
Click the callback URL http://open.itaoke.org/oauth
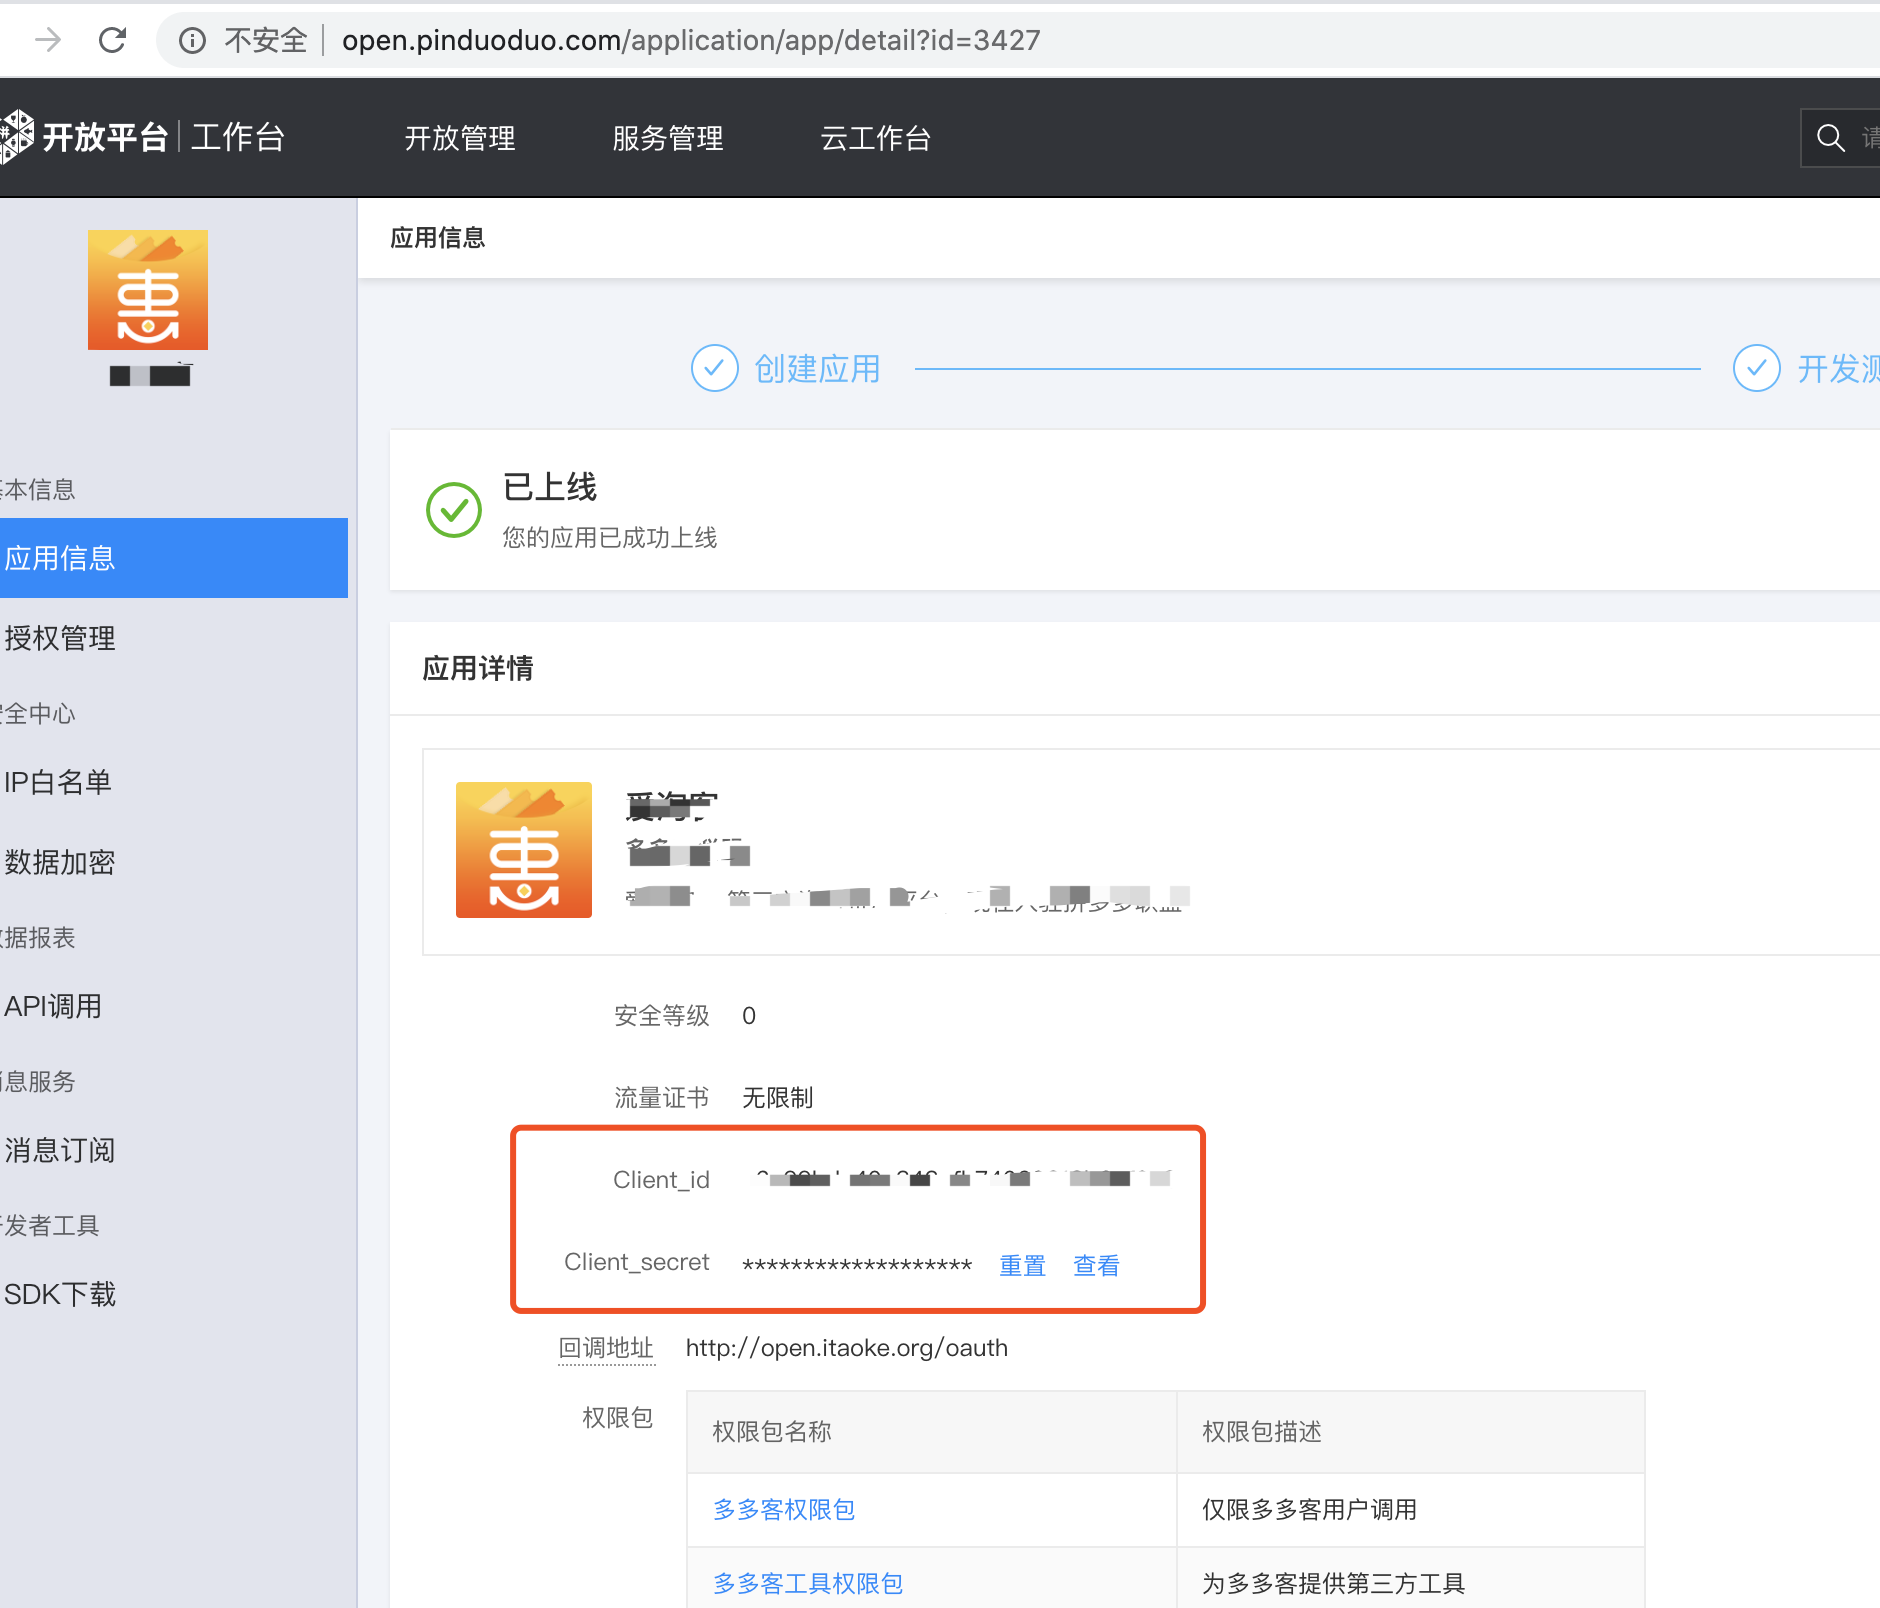[x=847, y=1348]
